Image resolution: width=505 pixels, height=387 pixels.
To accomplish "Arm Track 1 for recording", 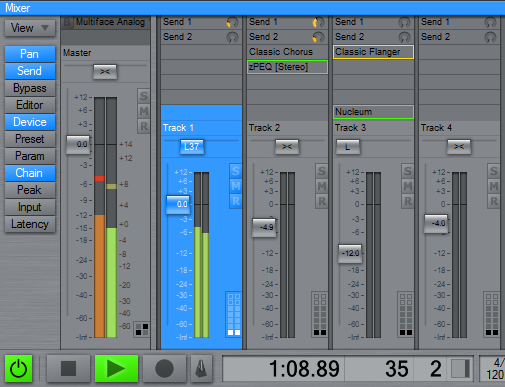I will coord(236,201).
